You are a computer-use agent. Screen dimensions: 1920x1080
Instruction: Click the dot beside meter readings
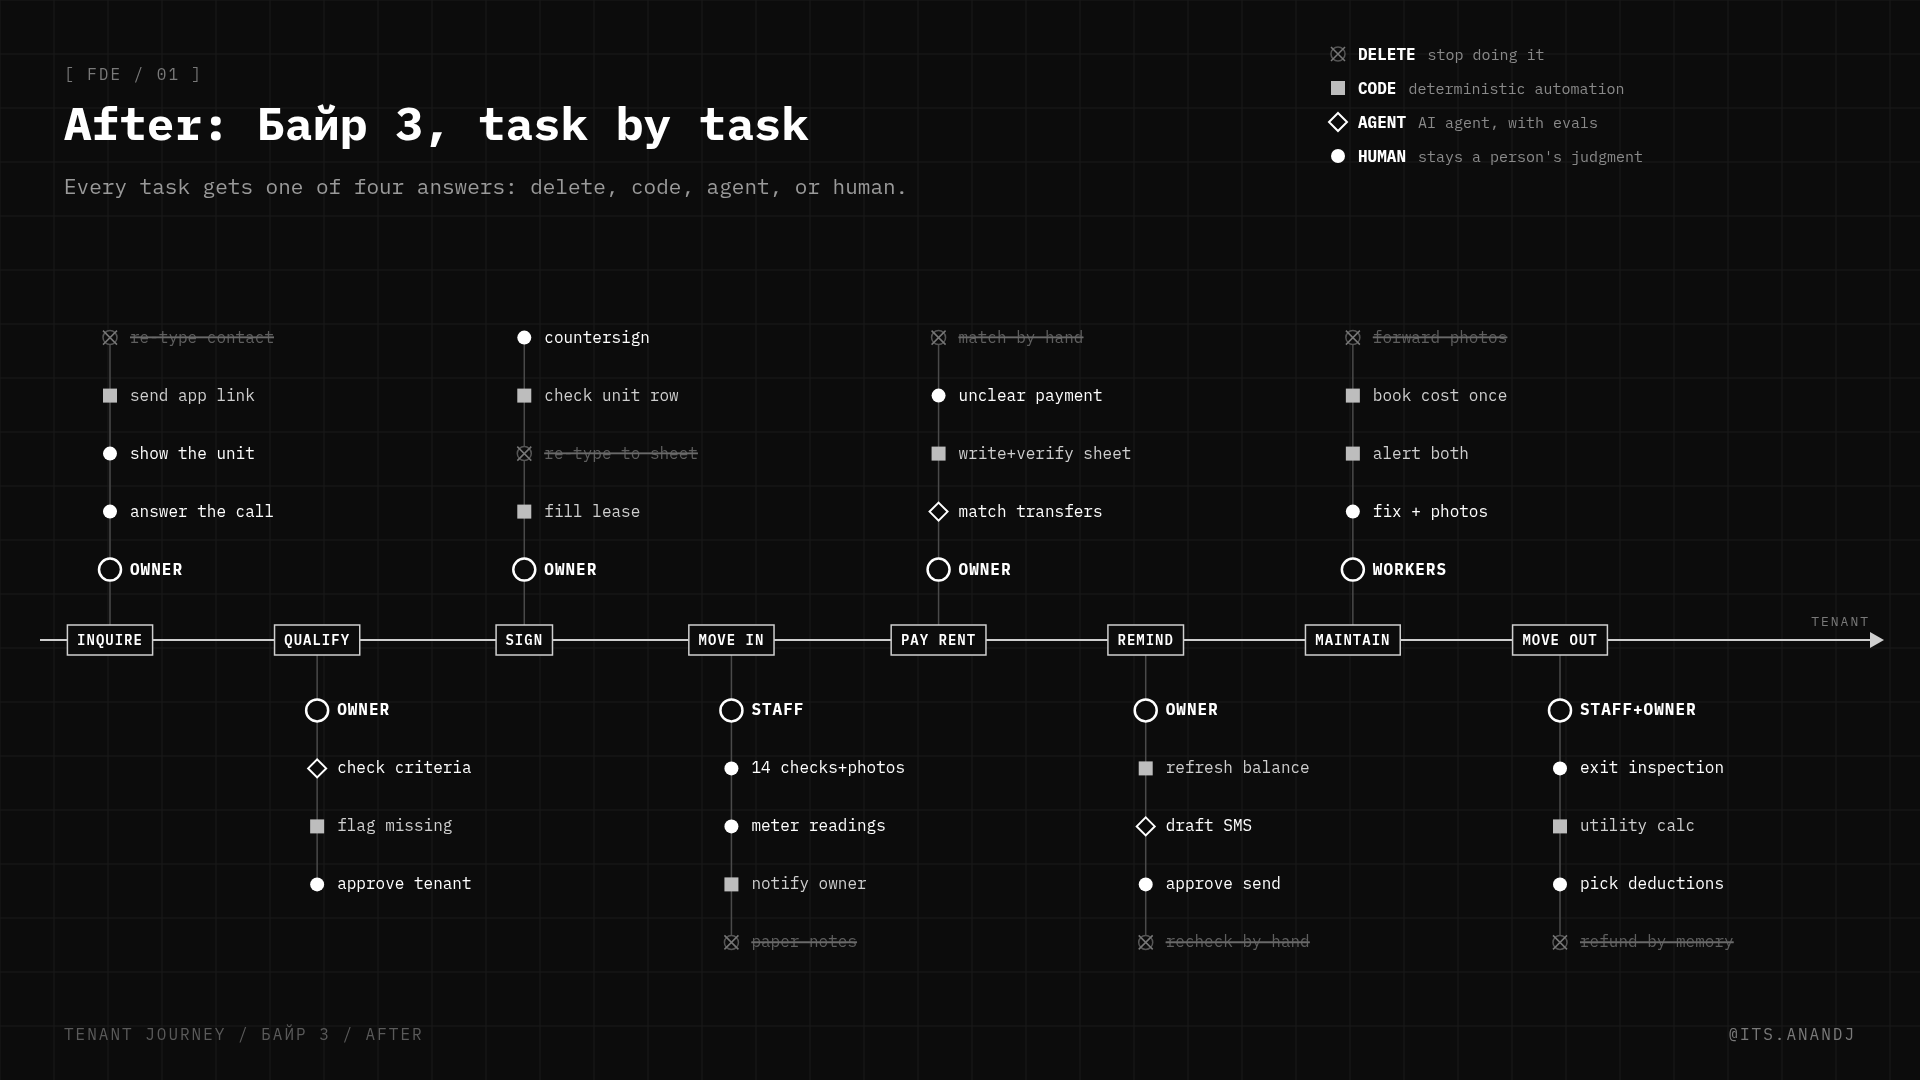(731, 826)
